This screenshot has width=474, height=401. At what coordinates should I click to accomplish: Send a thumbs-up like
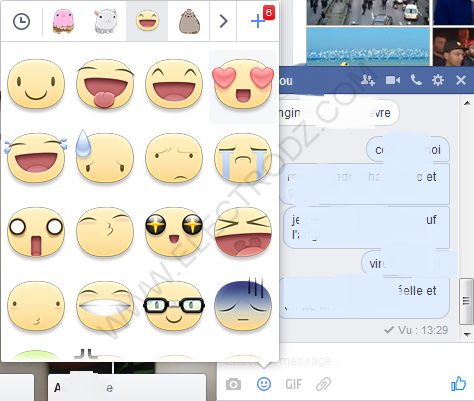pos(458,384)
